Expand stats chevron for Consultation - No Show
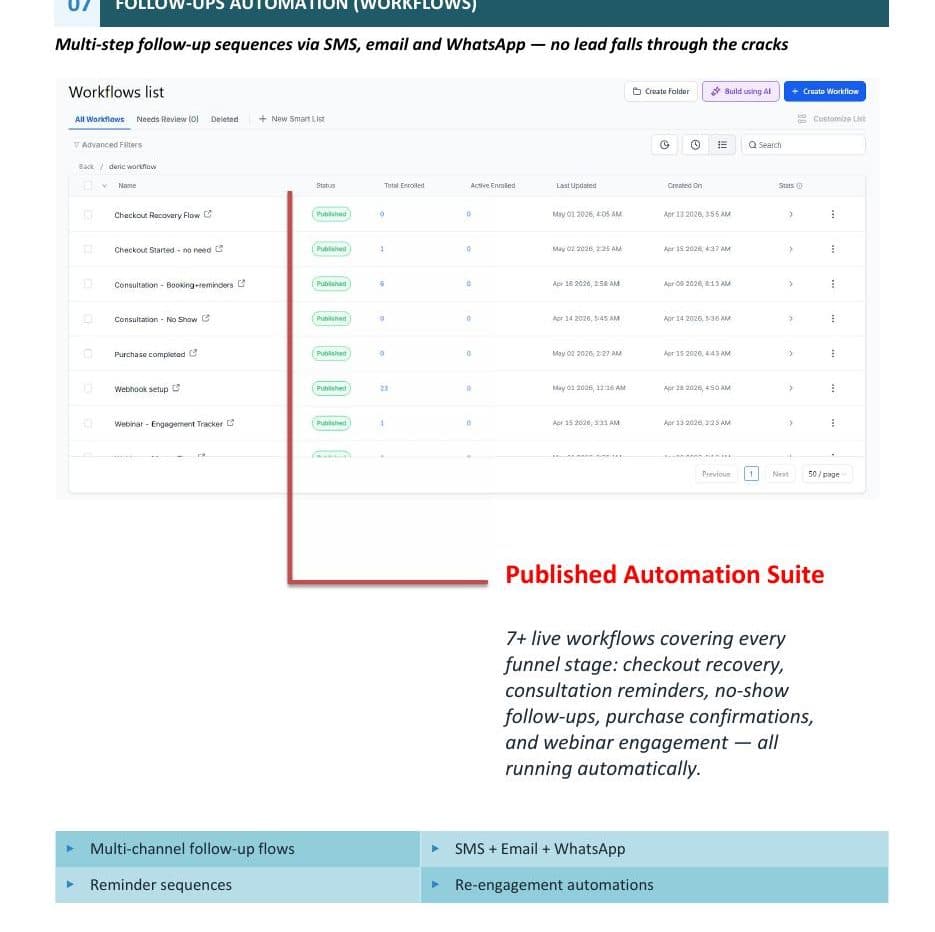 pyautogui.click(x=791, y=318)
